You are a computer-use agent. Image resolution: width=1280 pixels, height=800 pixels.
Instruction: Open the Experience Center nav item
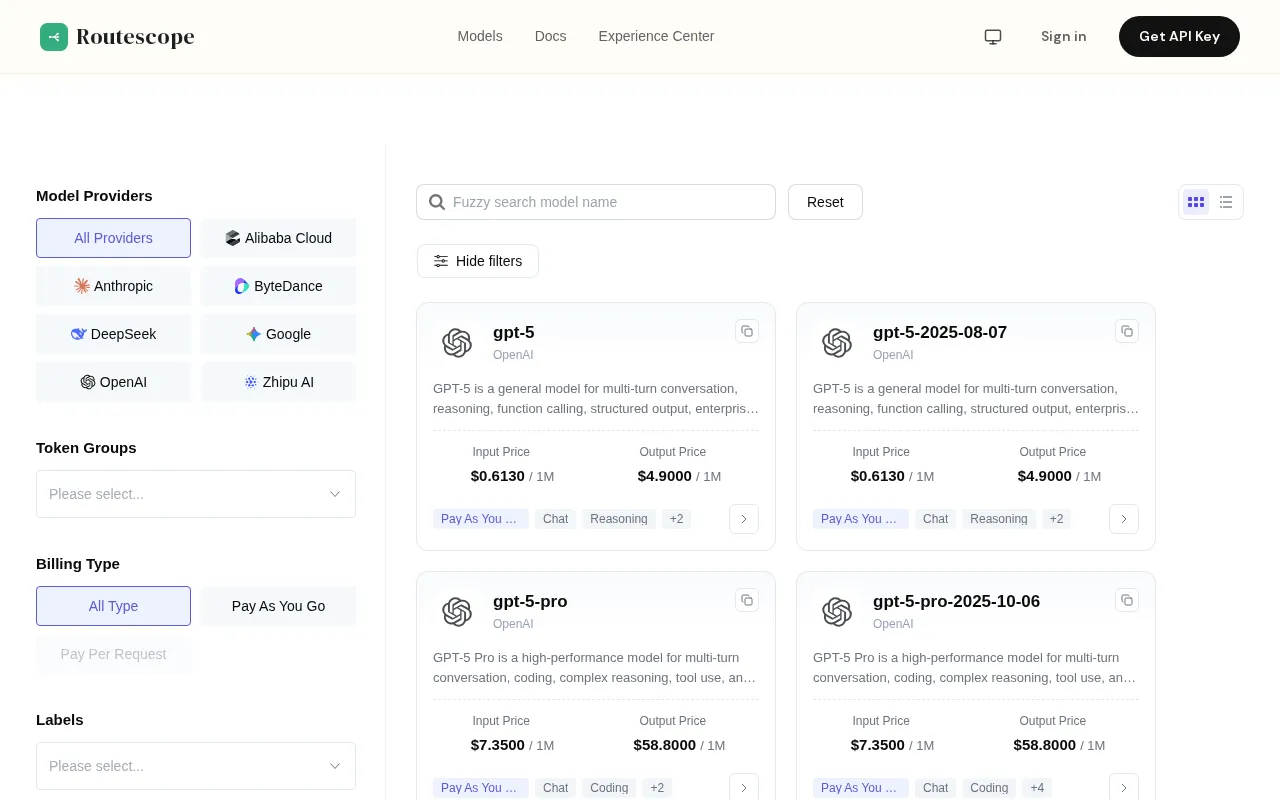pyautogui.click(x=656, y=36)
